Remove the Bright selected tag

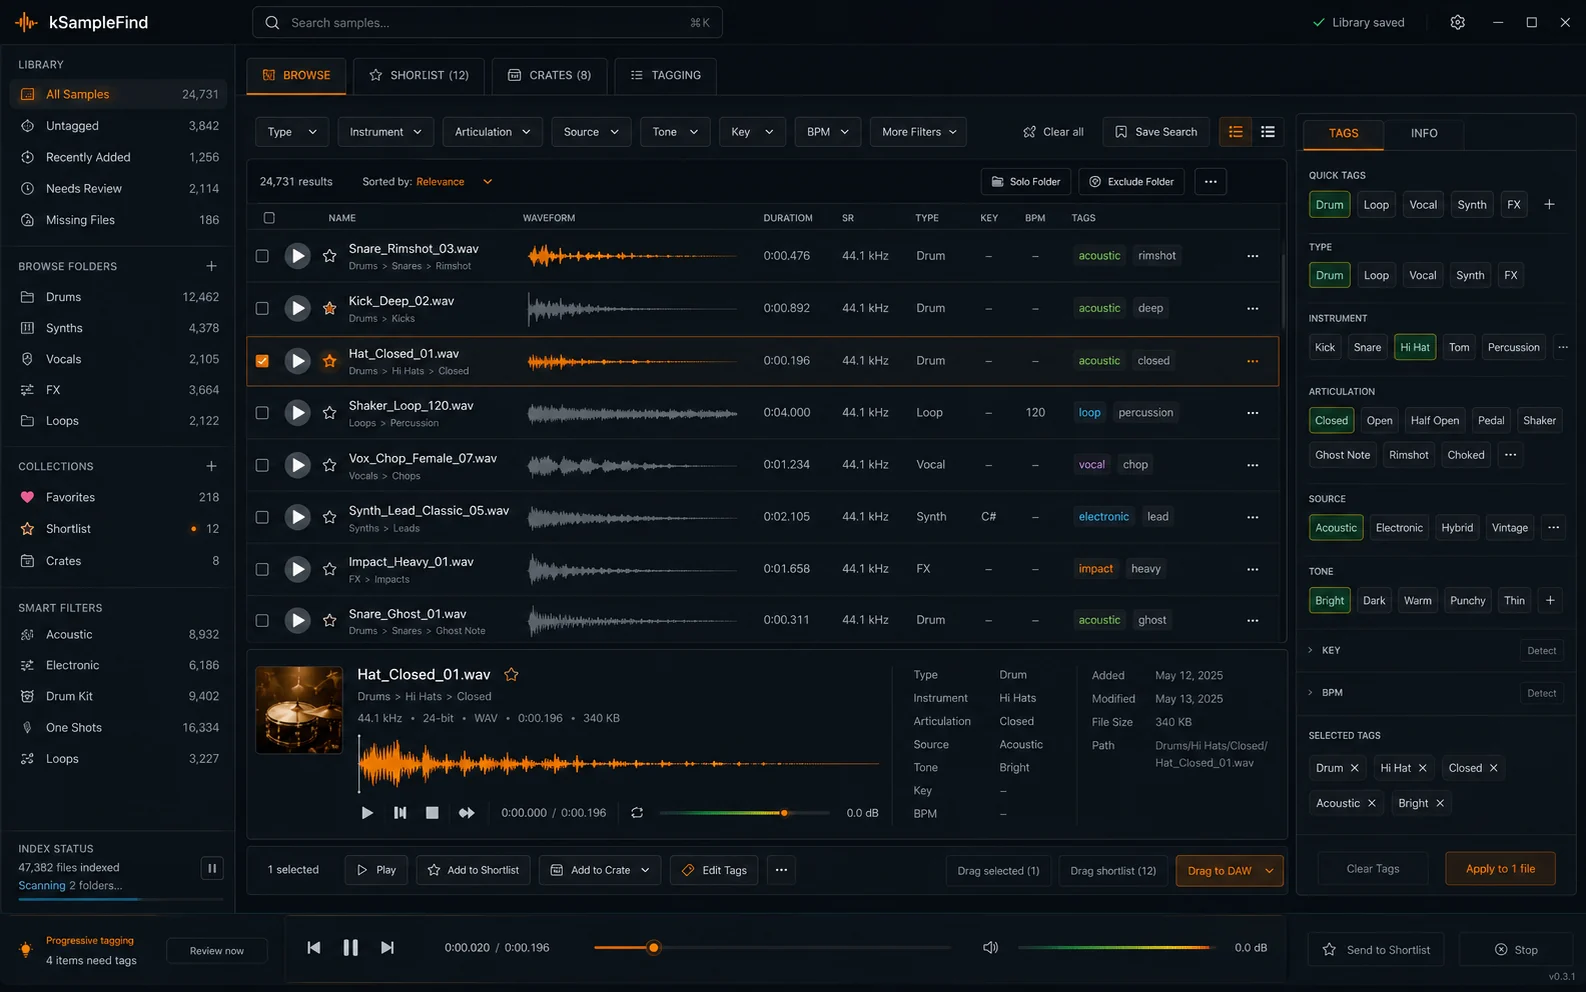[1440, 803]
